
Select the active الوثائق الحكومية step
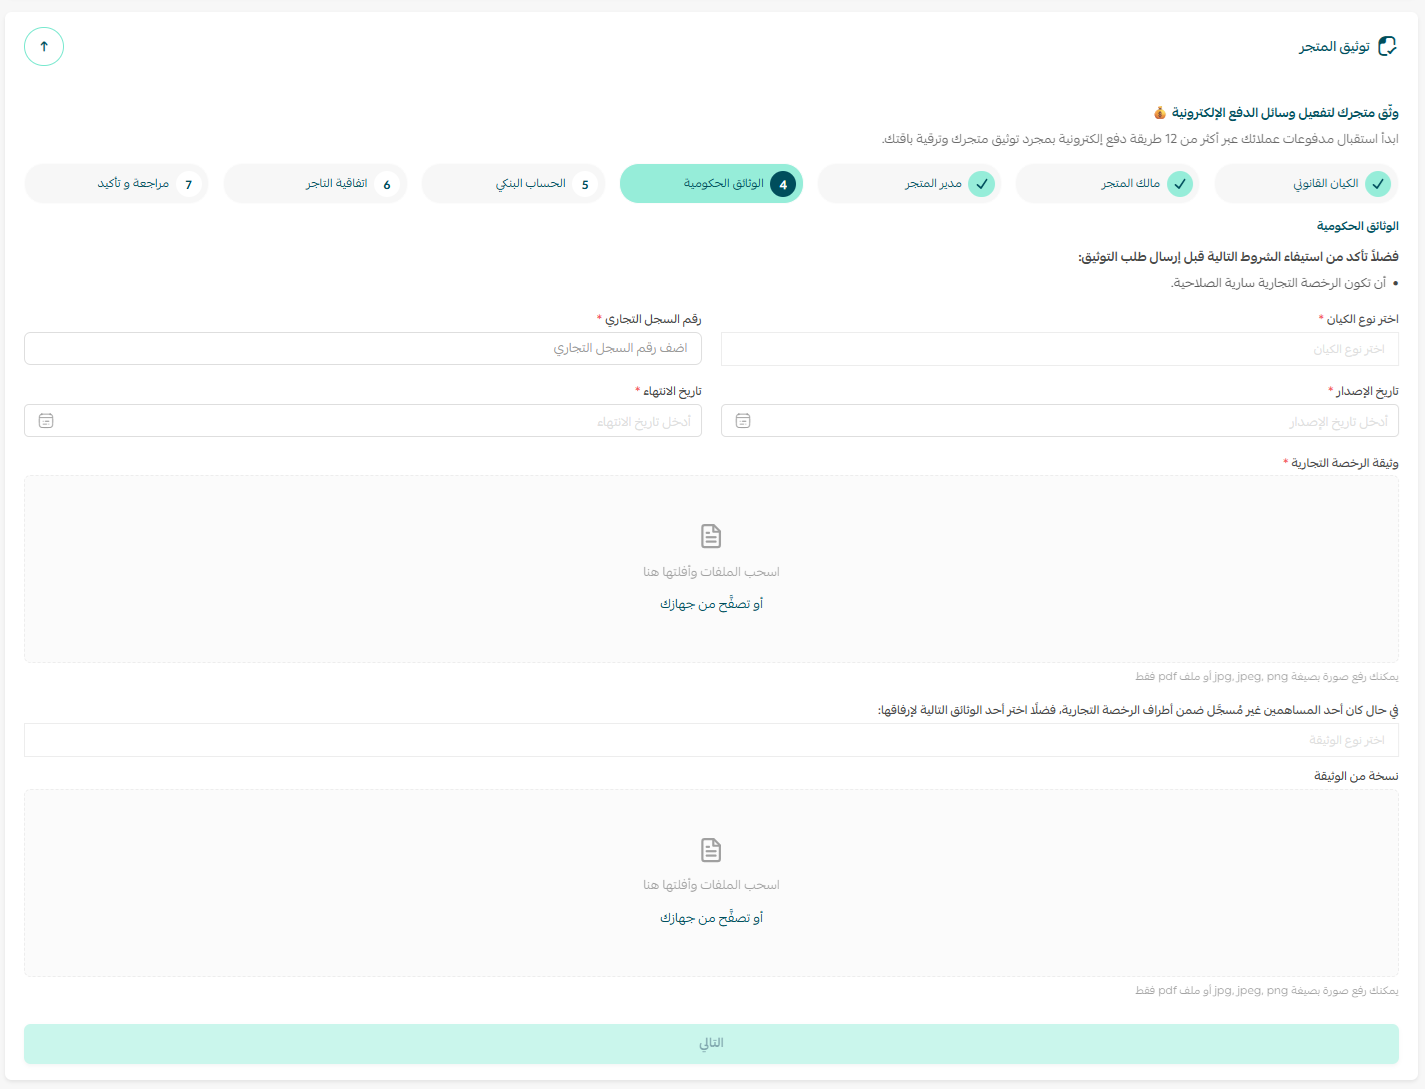[x=711, y=184]
